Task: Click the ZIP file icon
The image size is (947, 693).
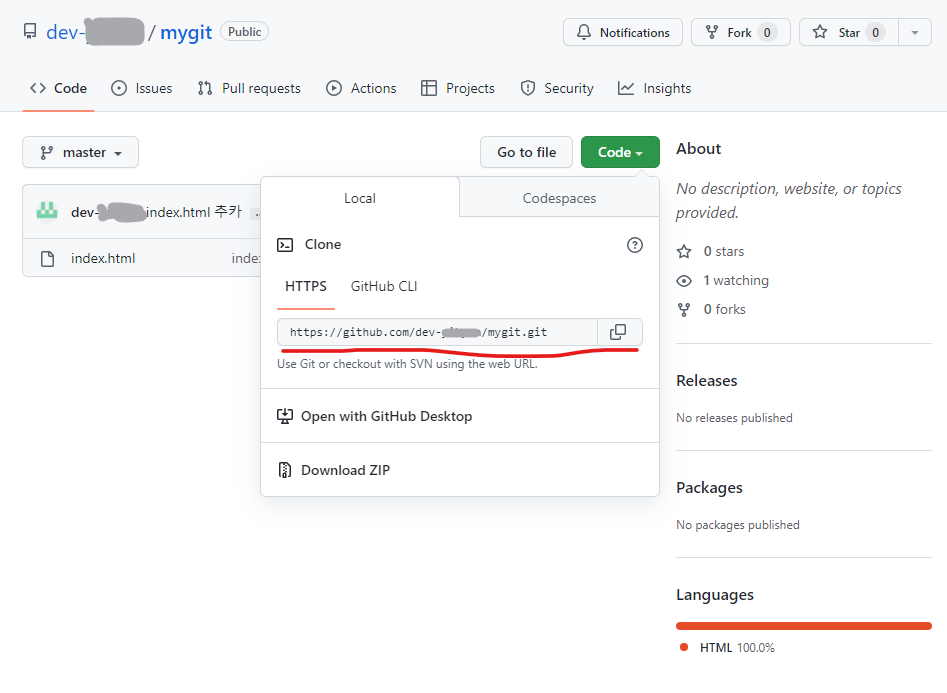Action: pyautogui.click(x=284, y=470)
